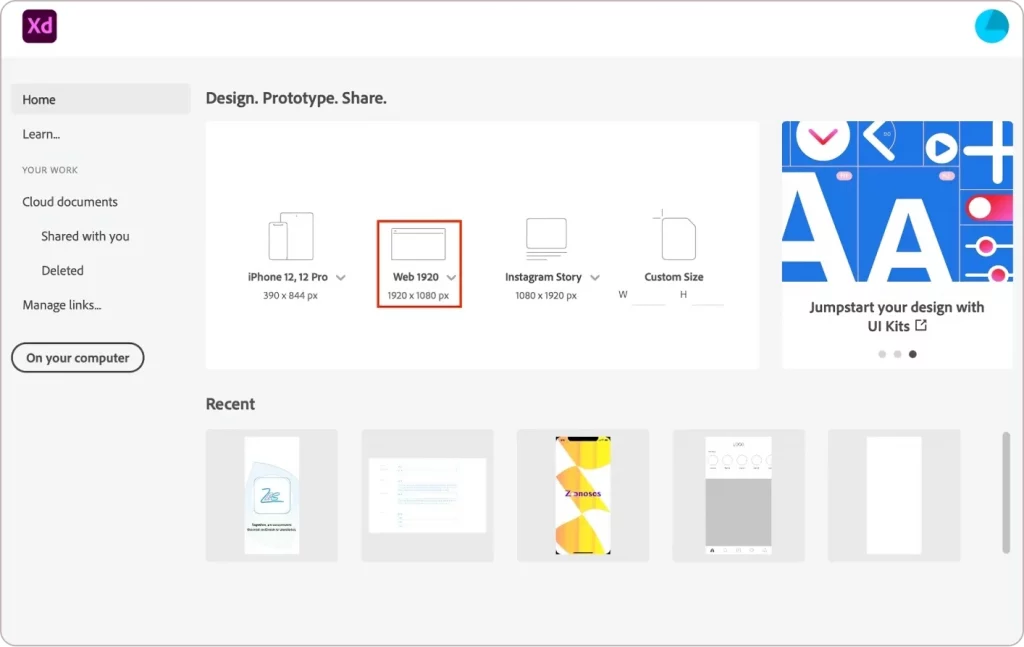Open Manage links...
The image size is (1024, 647).
(62, 305)
